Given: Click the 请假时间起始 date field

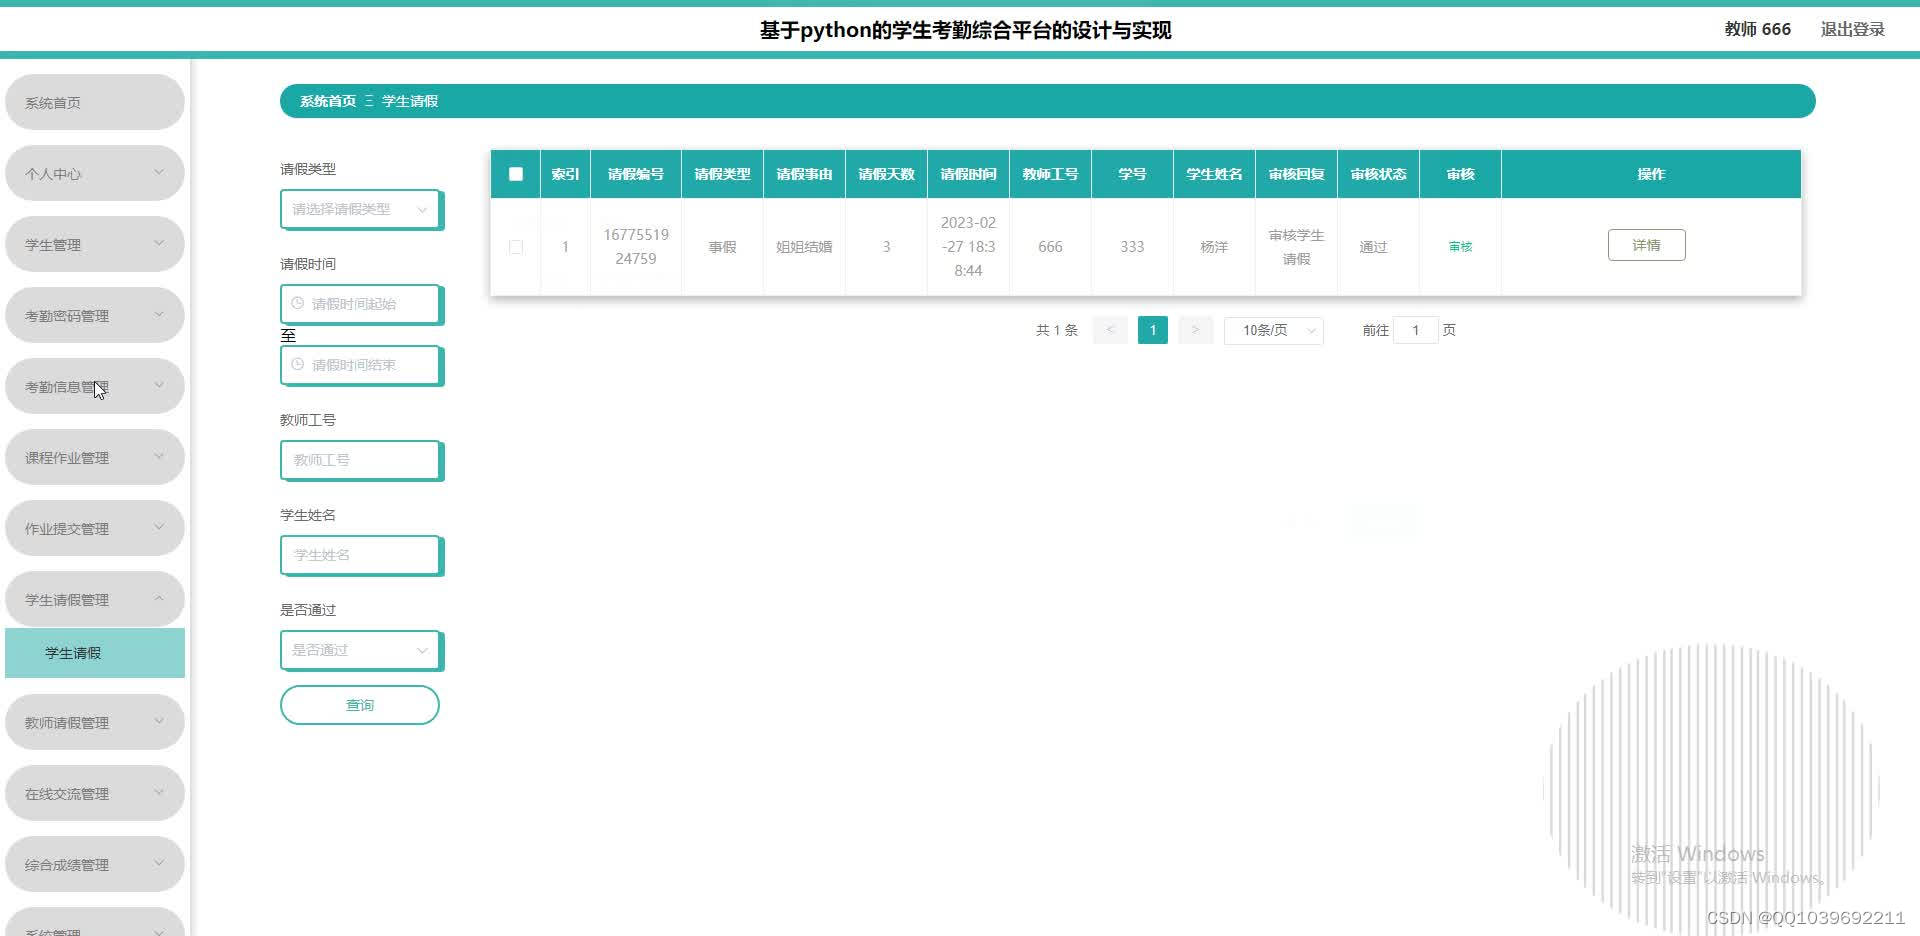Looking at the screenshot, I should tap(361, 304).
